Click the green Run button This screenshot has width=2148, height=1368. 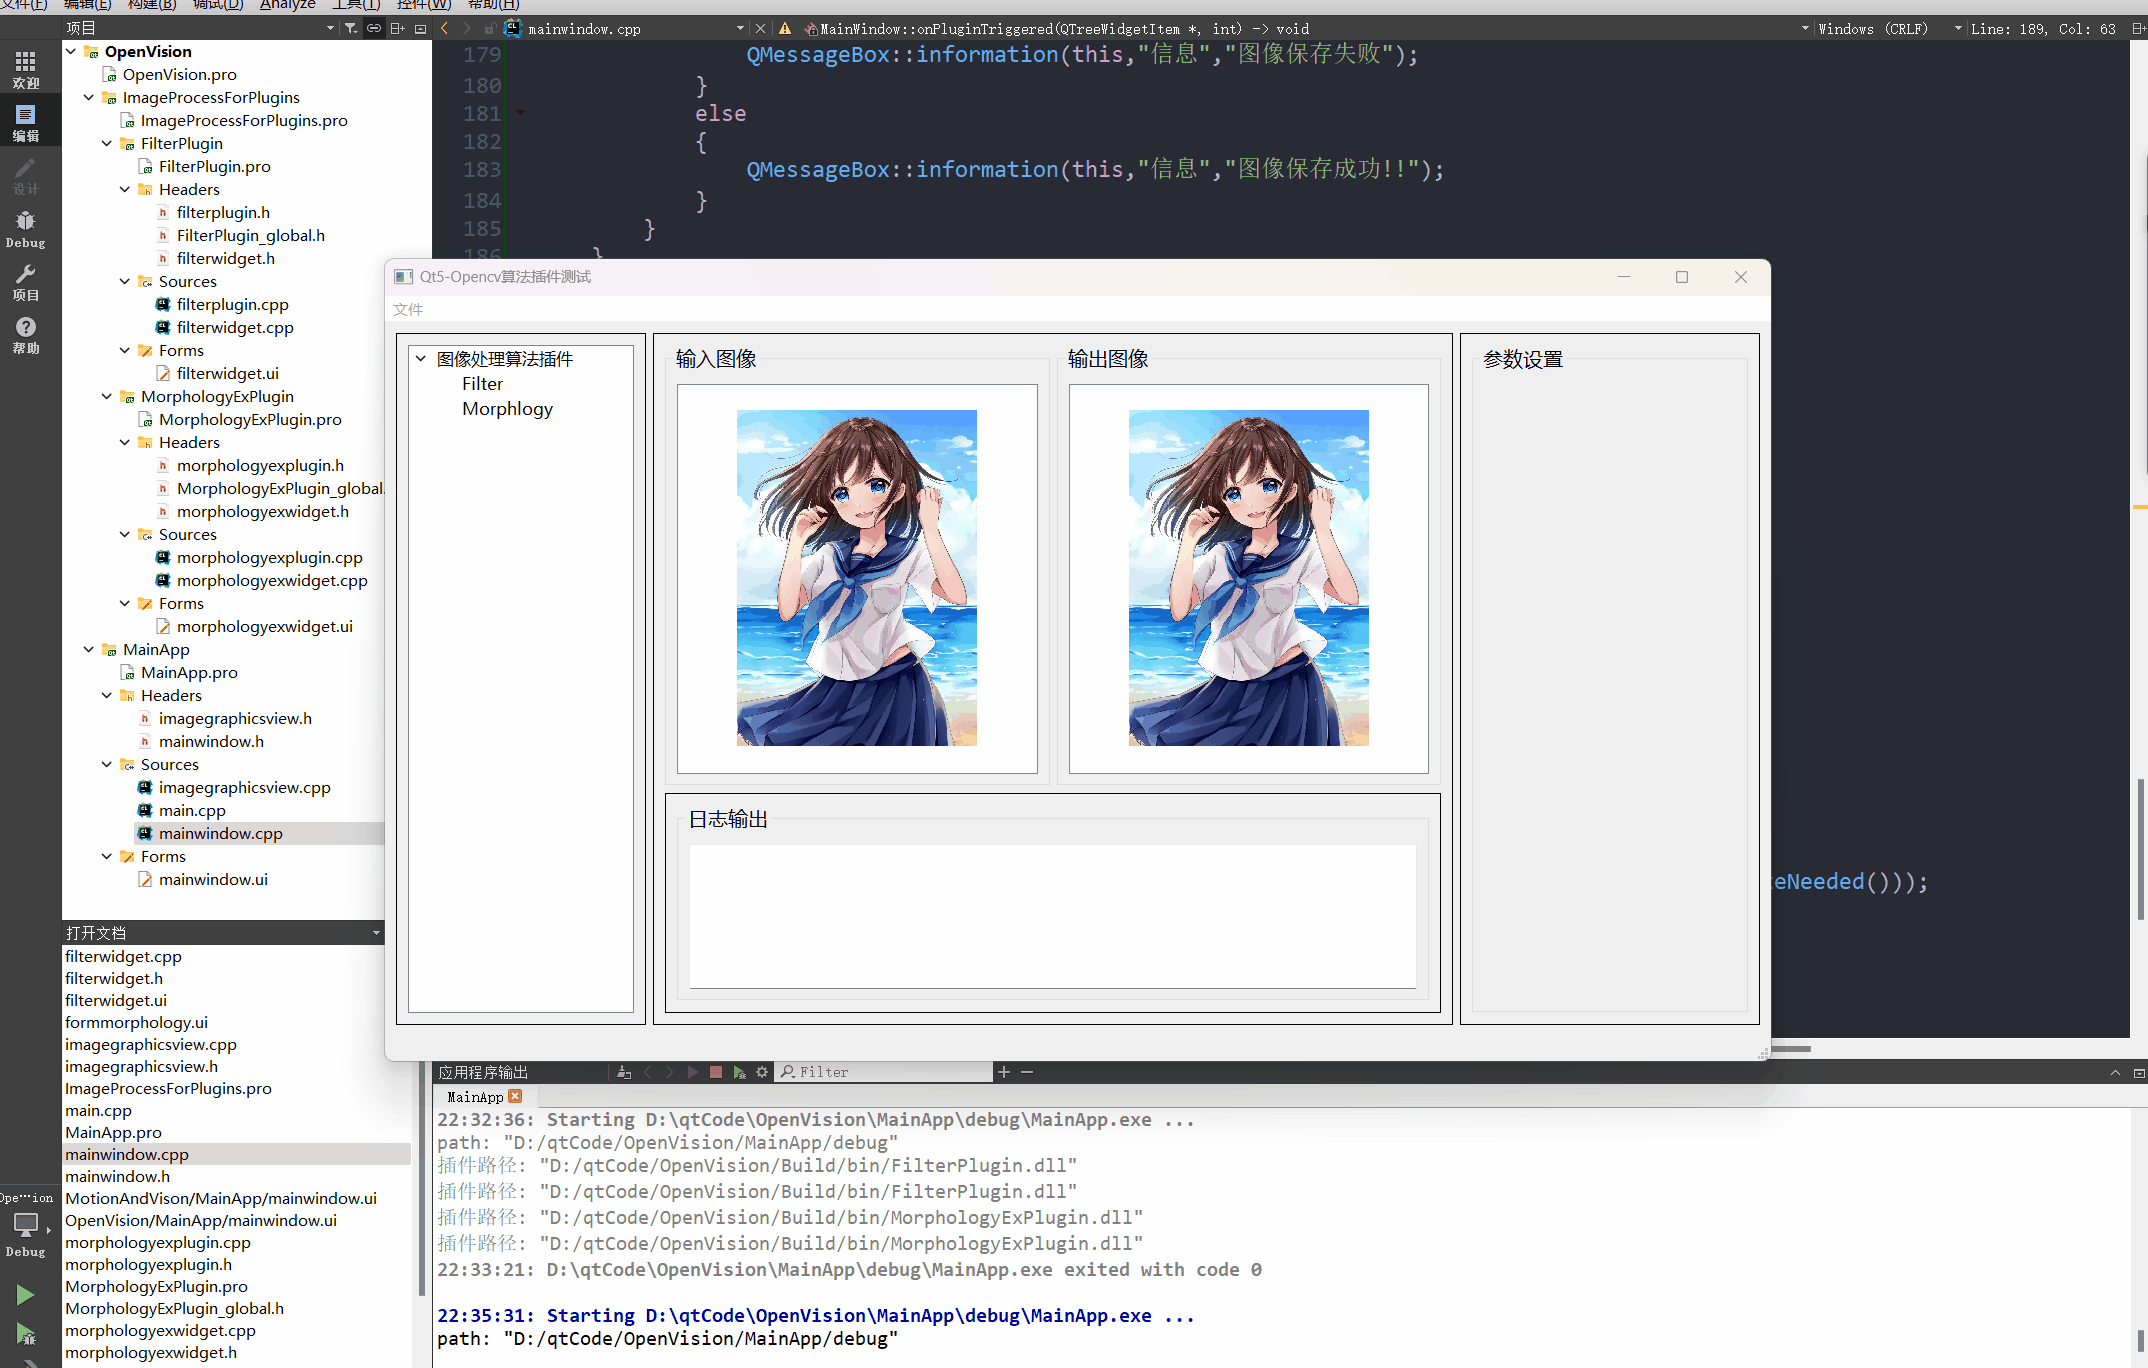[25, 1295]
